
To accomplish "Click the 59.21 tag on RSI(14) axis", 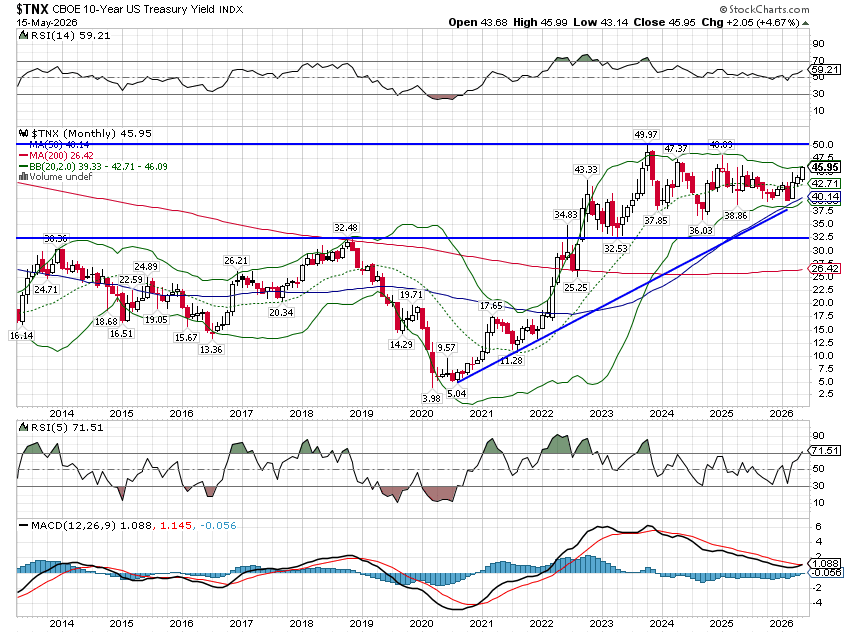I will point(826,69).
